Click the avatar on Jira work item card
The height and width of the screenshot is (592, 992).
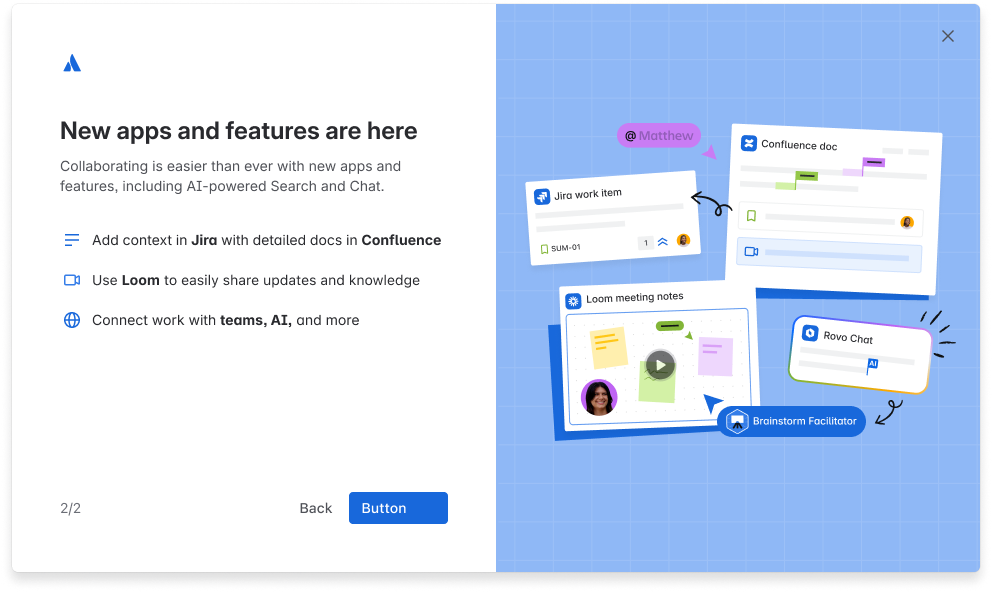683,240
